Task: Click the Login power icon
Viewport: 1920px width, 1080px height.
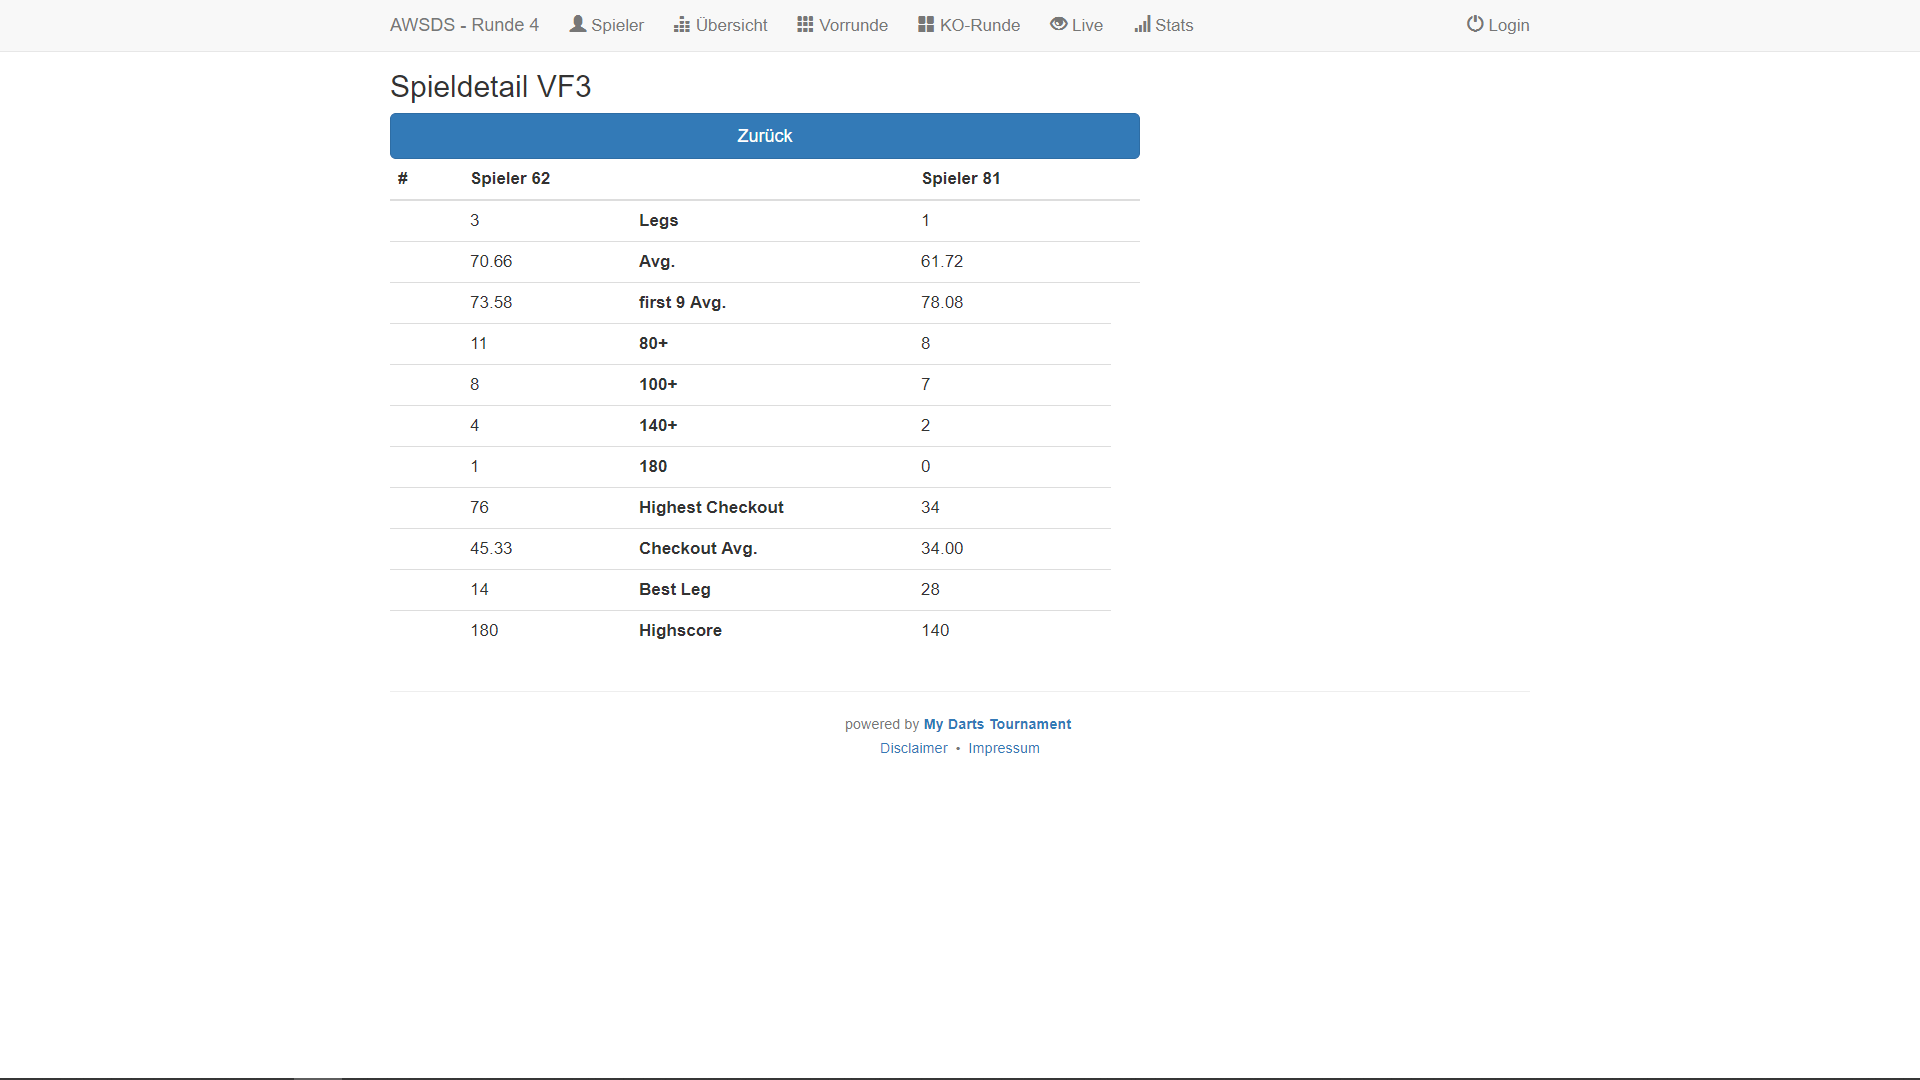Action: 1475,24
